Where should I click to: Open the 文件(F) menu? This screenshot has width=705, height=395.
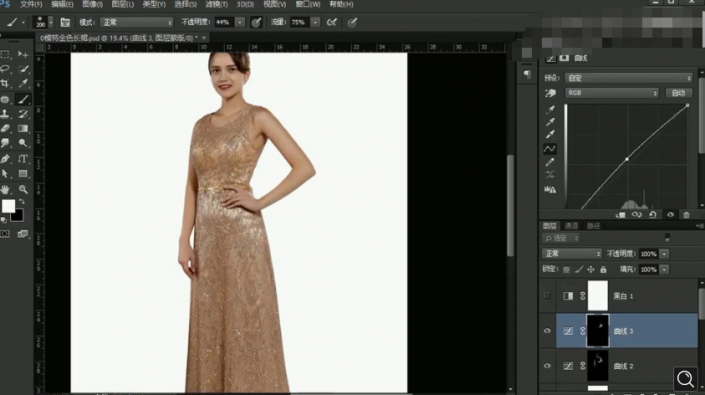click(31, 4)
